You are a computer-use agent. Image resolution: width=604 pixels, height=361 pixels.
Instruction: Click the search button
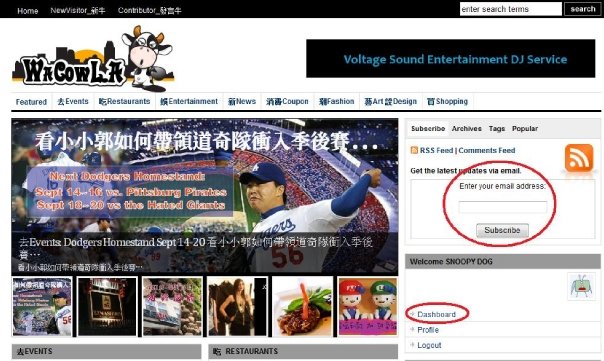[x=582, y=9]
